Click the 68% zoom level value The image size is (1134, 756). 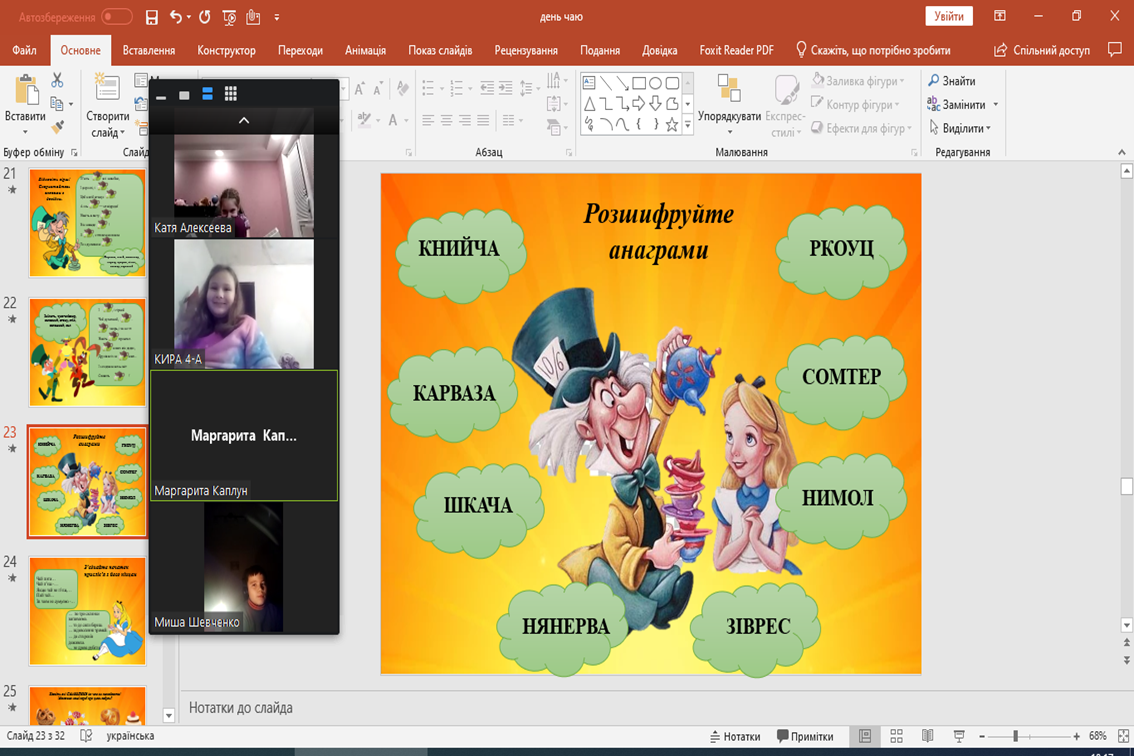(1097, 736)
